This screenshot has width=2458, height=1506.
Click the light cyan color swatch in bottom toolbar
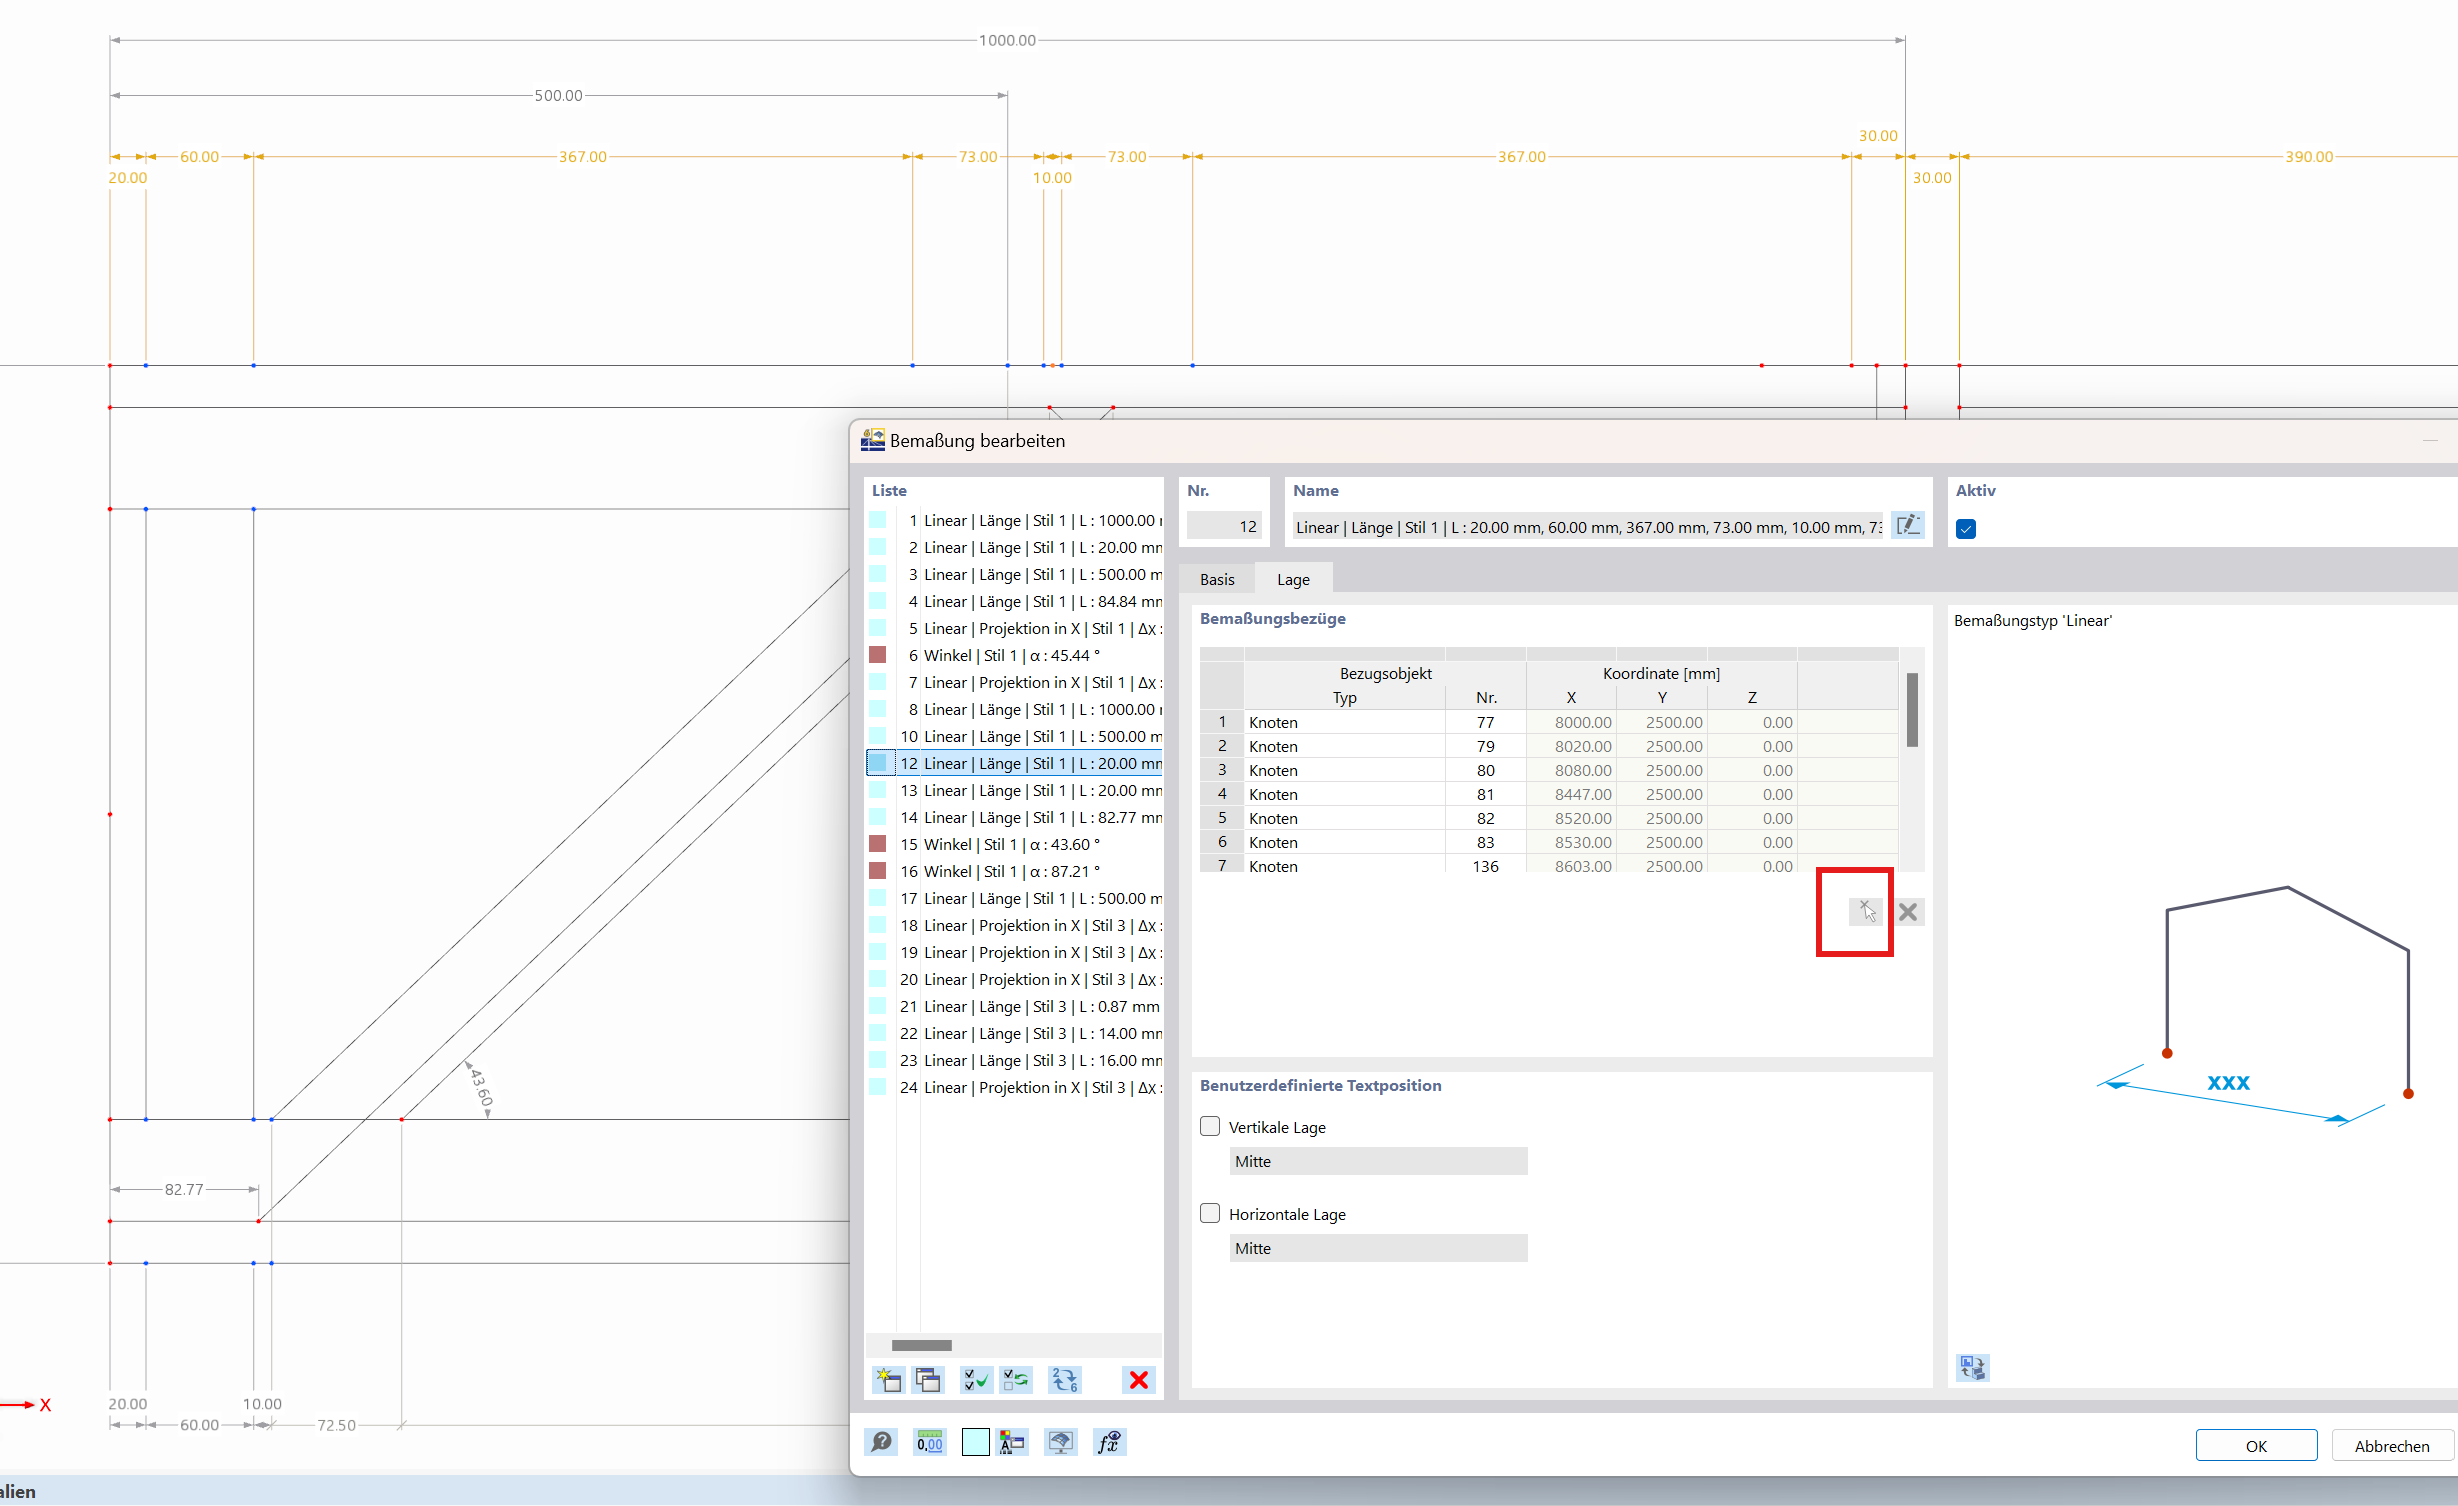[975, 1442]
